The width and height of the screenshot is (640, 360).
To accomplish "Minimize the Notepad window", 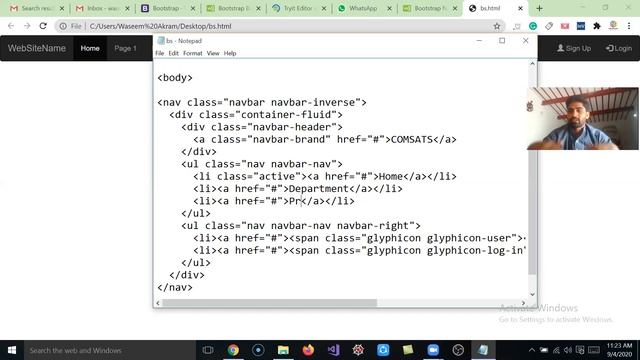I will pos(479,40).
